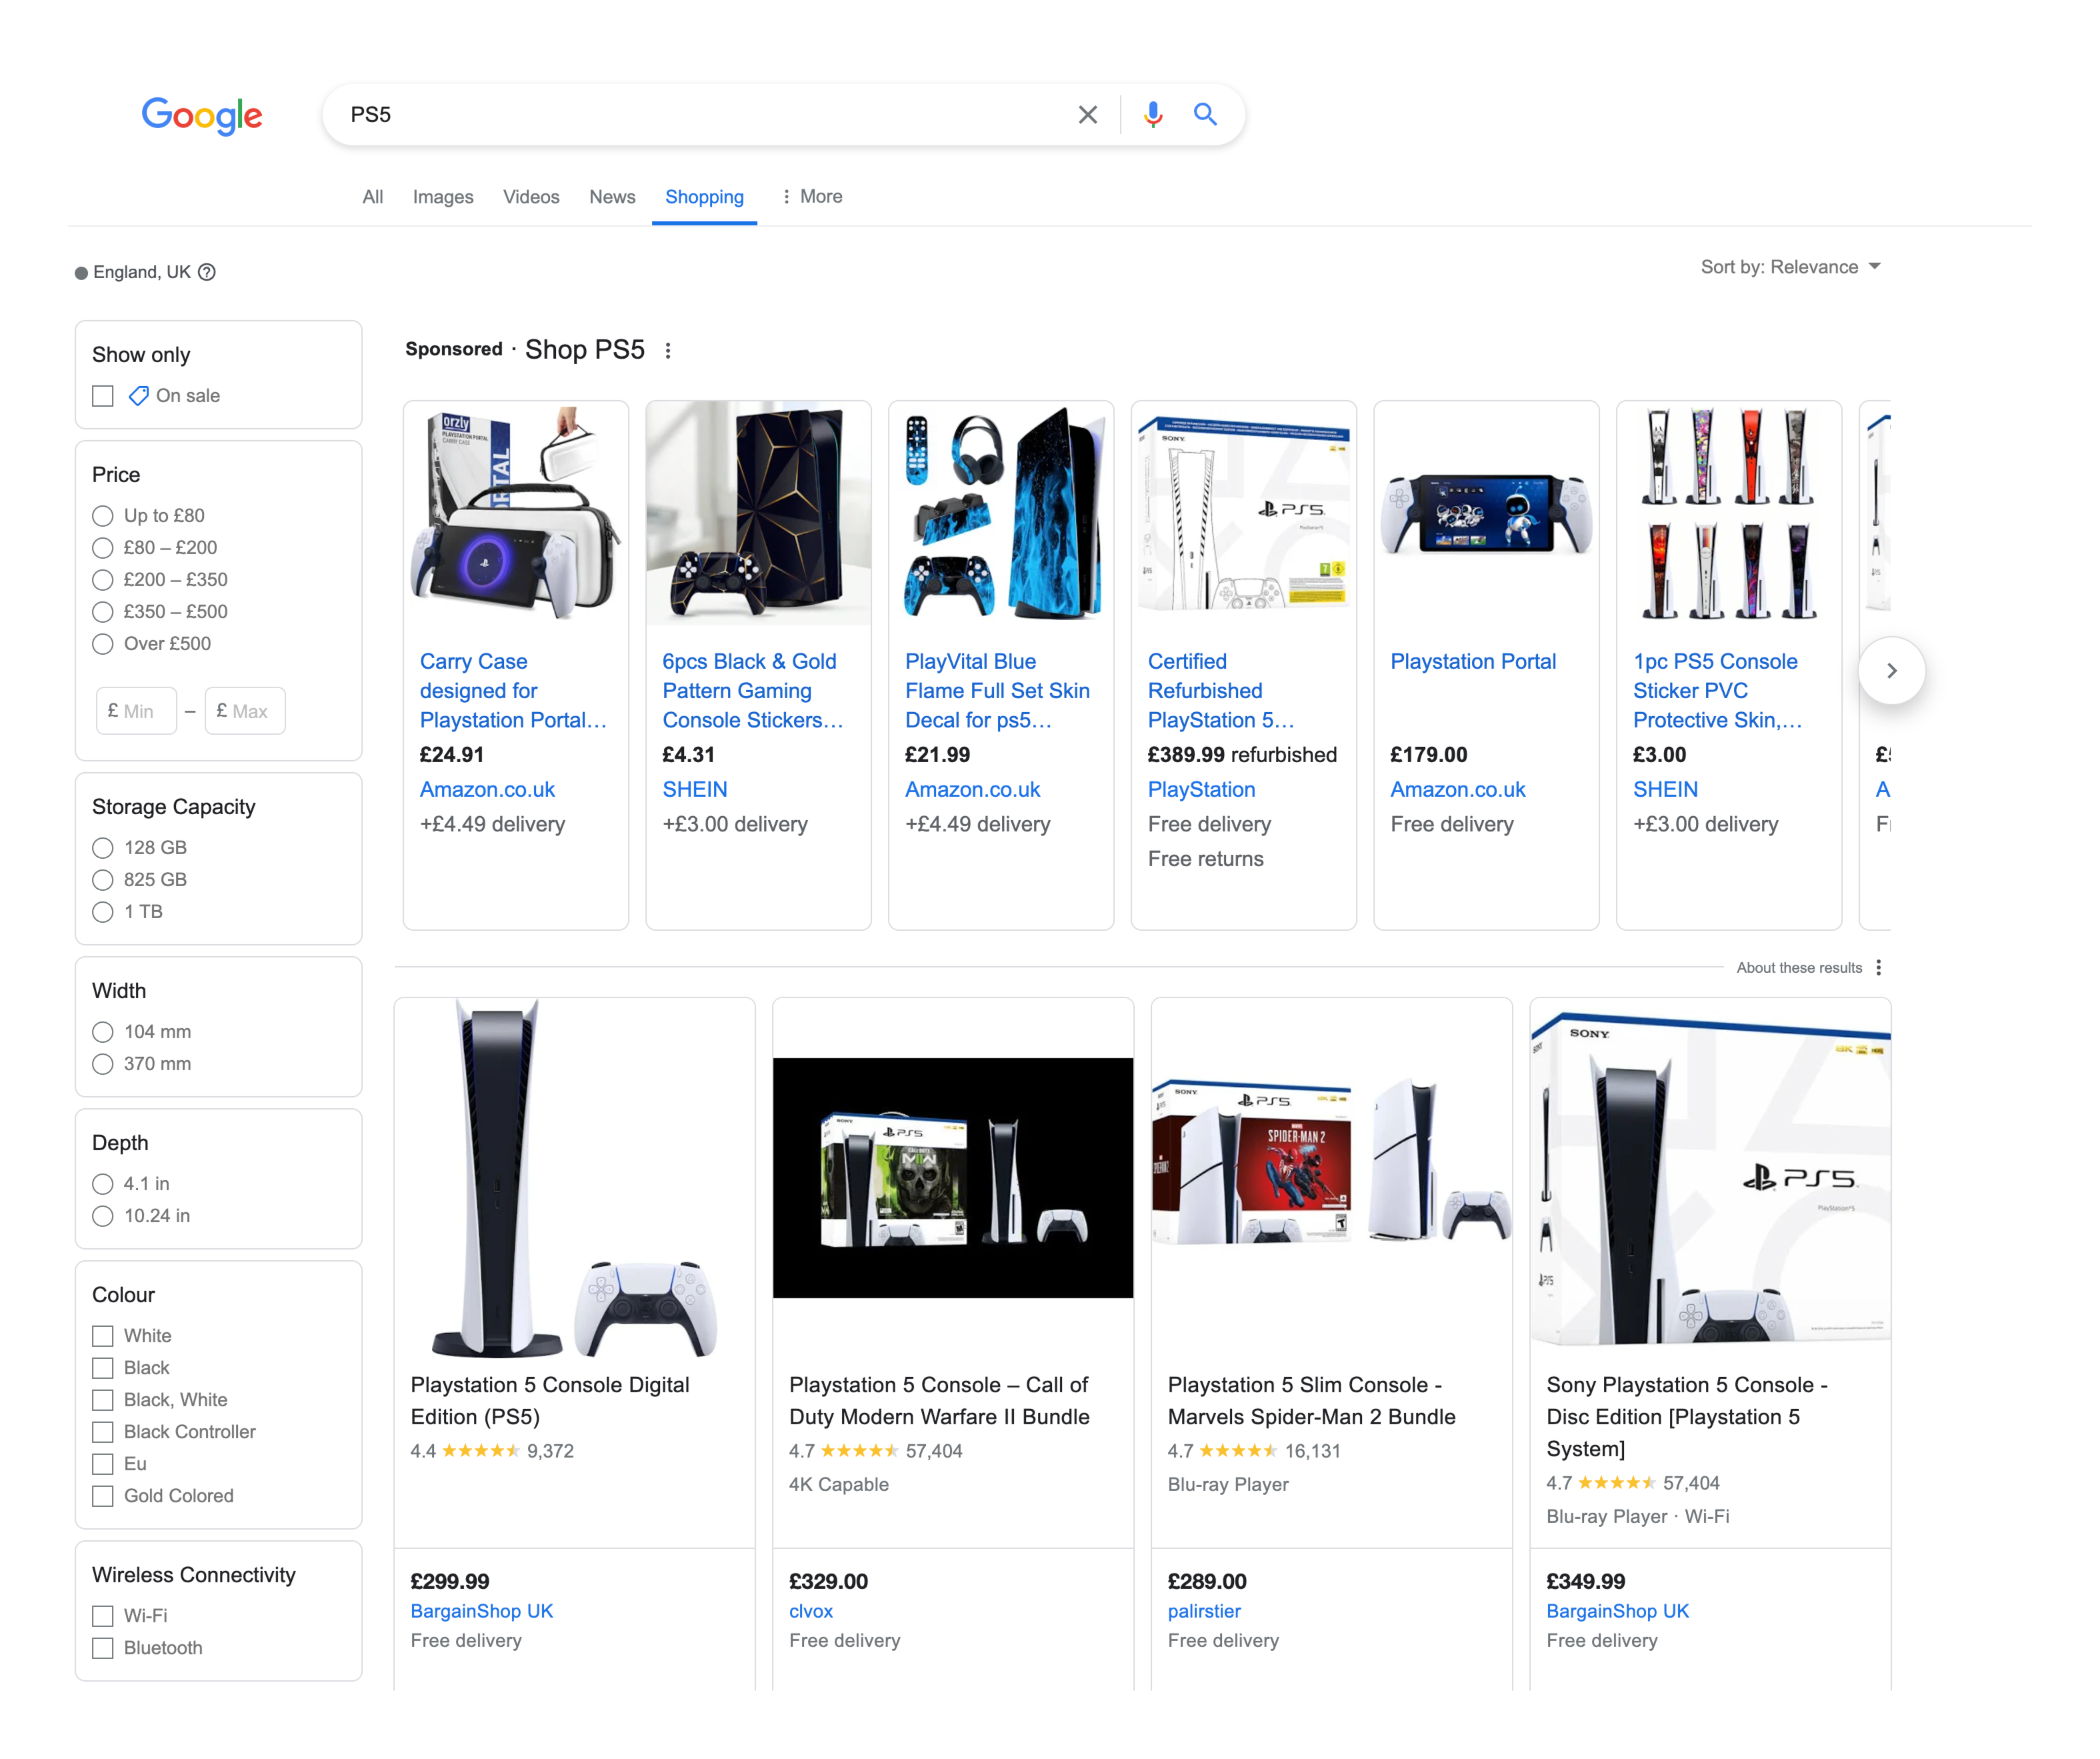This screenshot has width=2100, height=1759.
Task: Click the £ Min price field
Action: pyautogui.click(x=137, y=711)
